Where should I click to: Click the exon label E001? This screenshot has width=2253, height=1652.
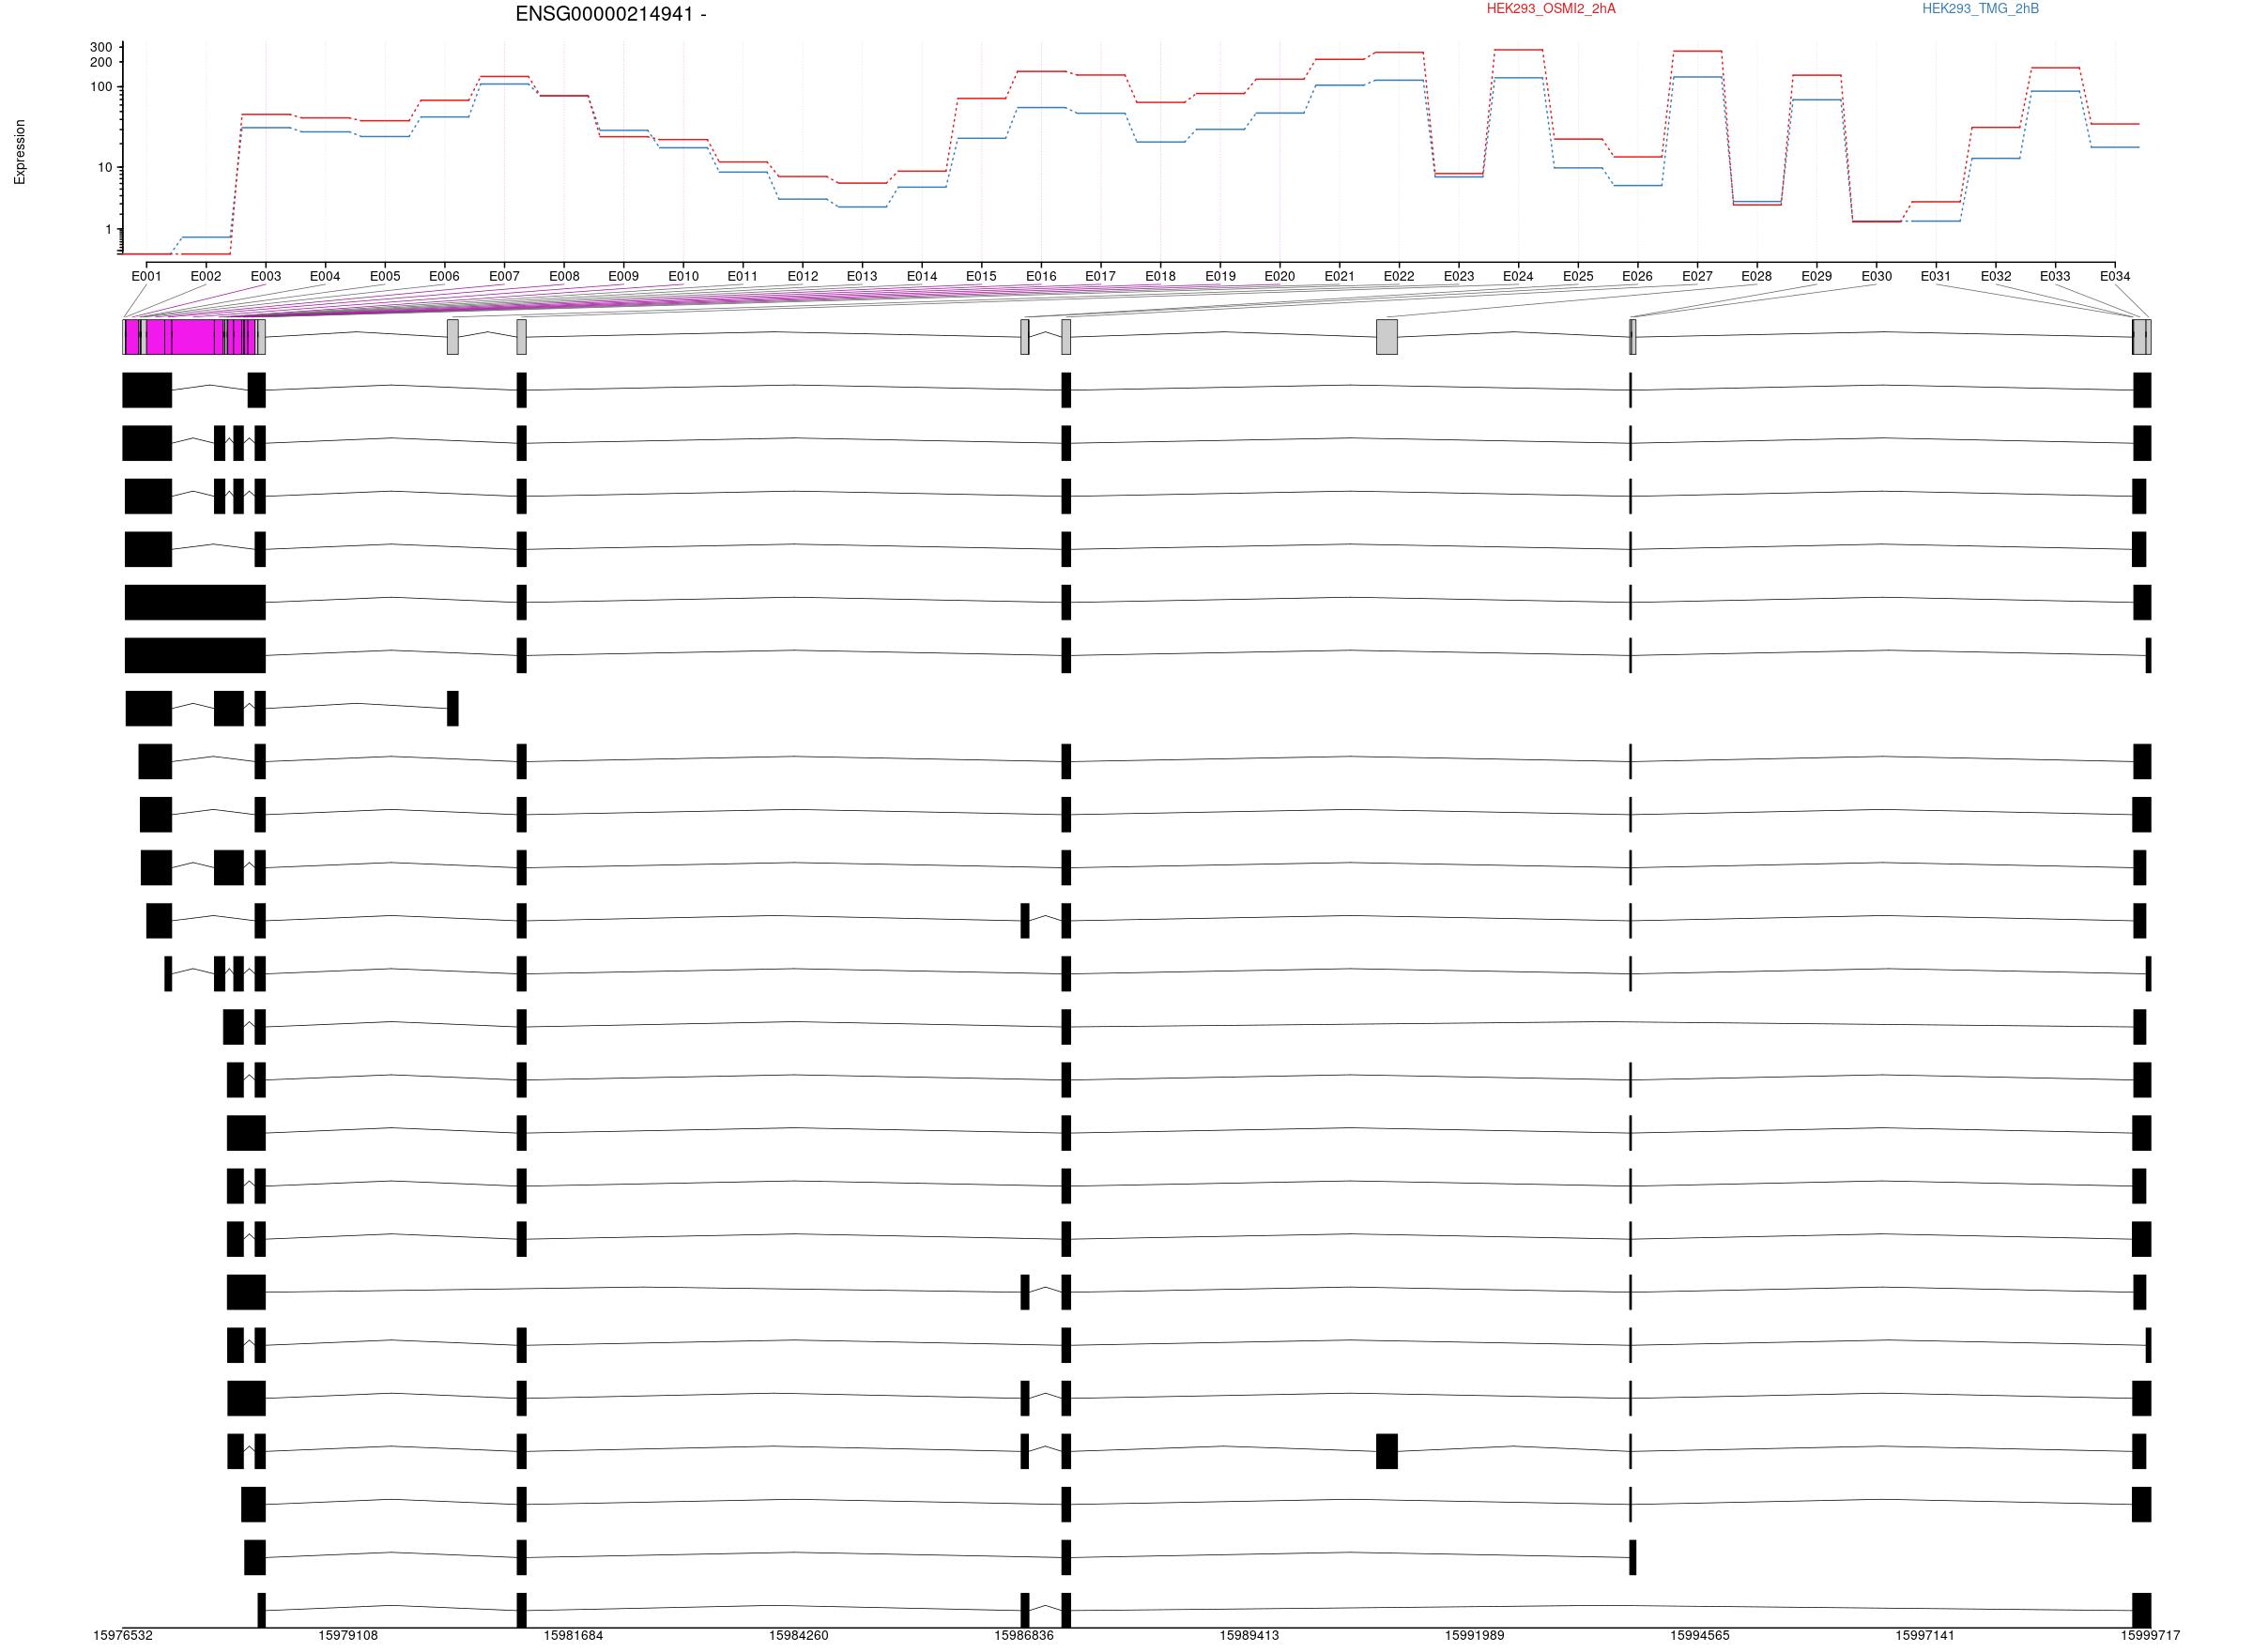(146, 276)
